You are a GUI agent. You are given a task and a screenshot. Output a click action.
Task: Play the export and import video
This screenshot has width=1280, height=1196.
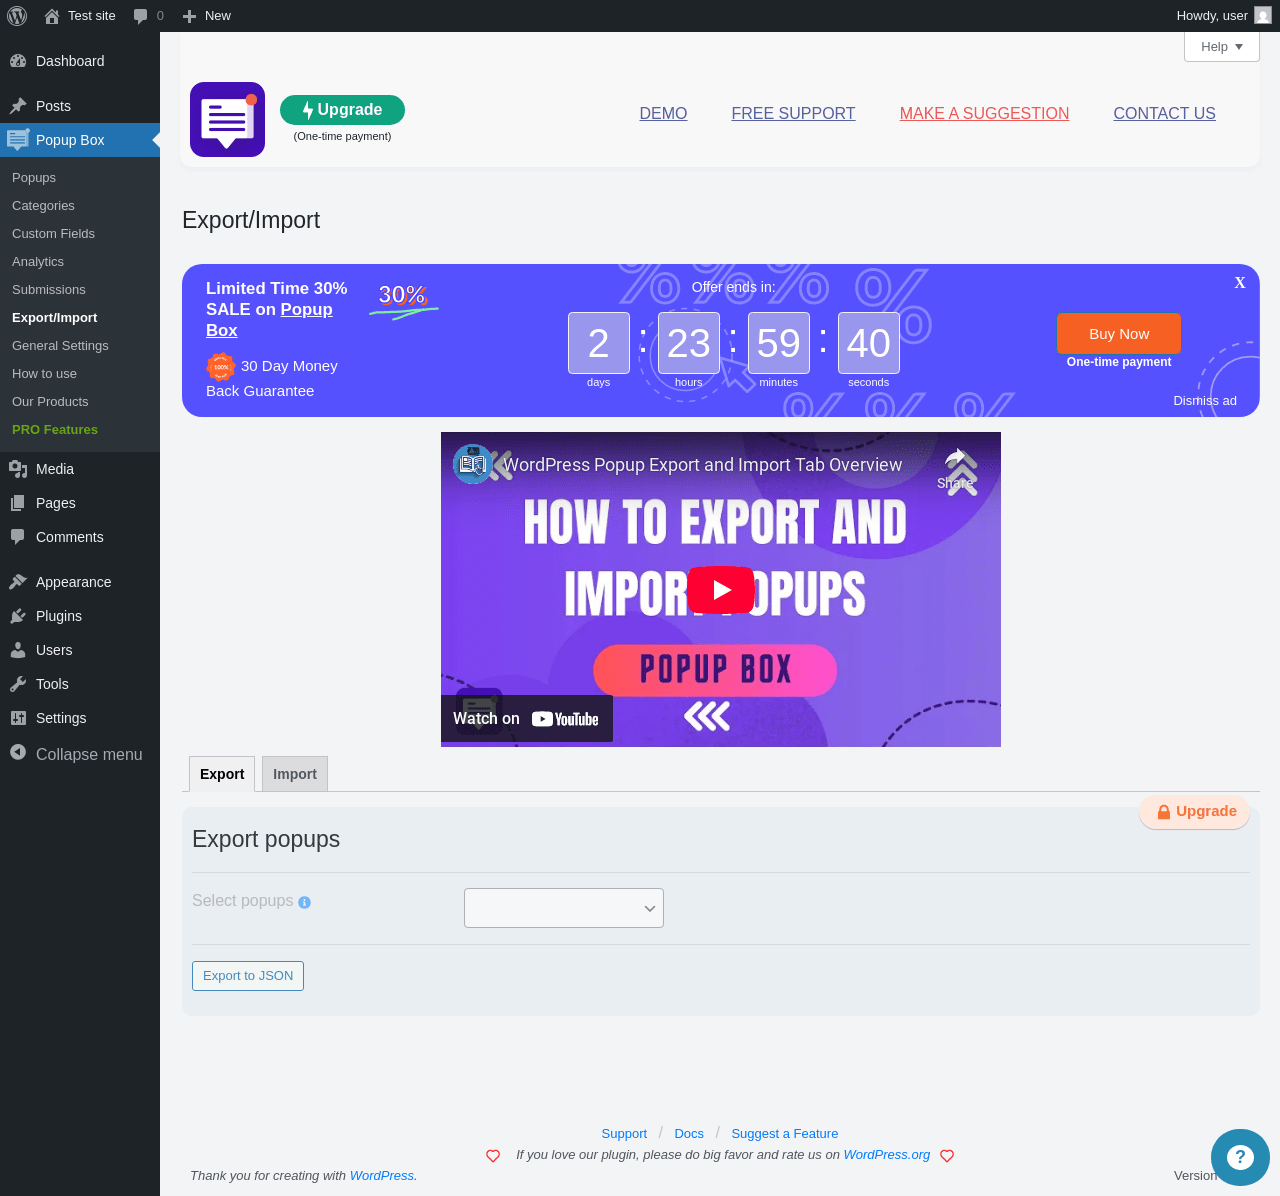point(721,590)
